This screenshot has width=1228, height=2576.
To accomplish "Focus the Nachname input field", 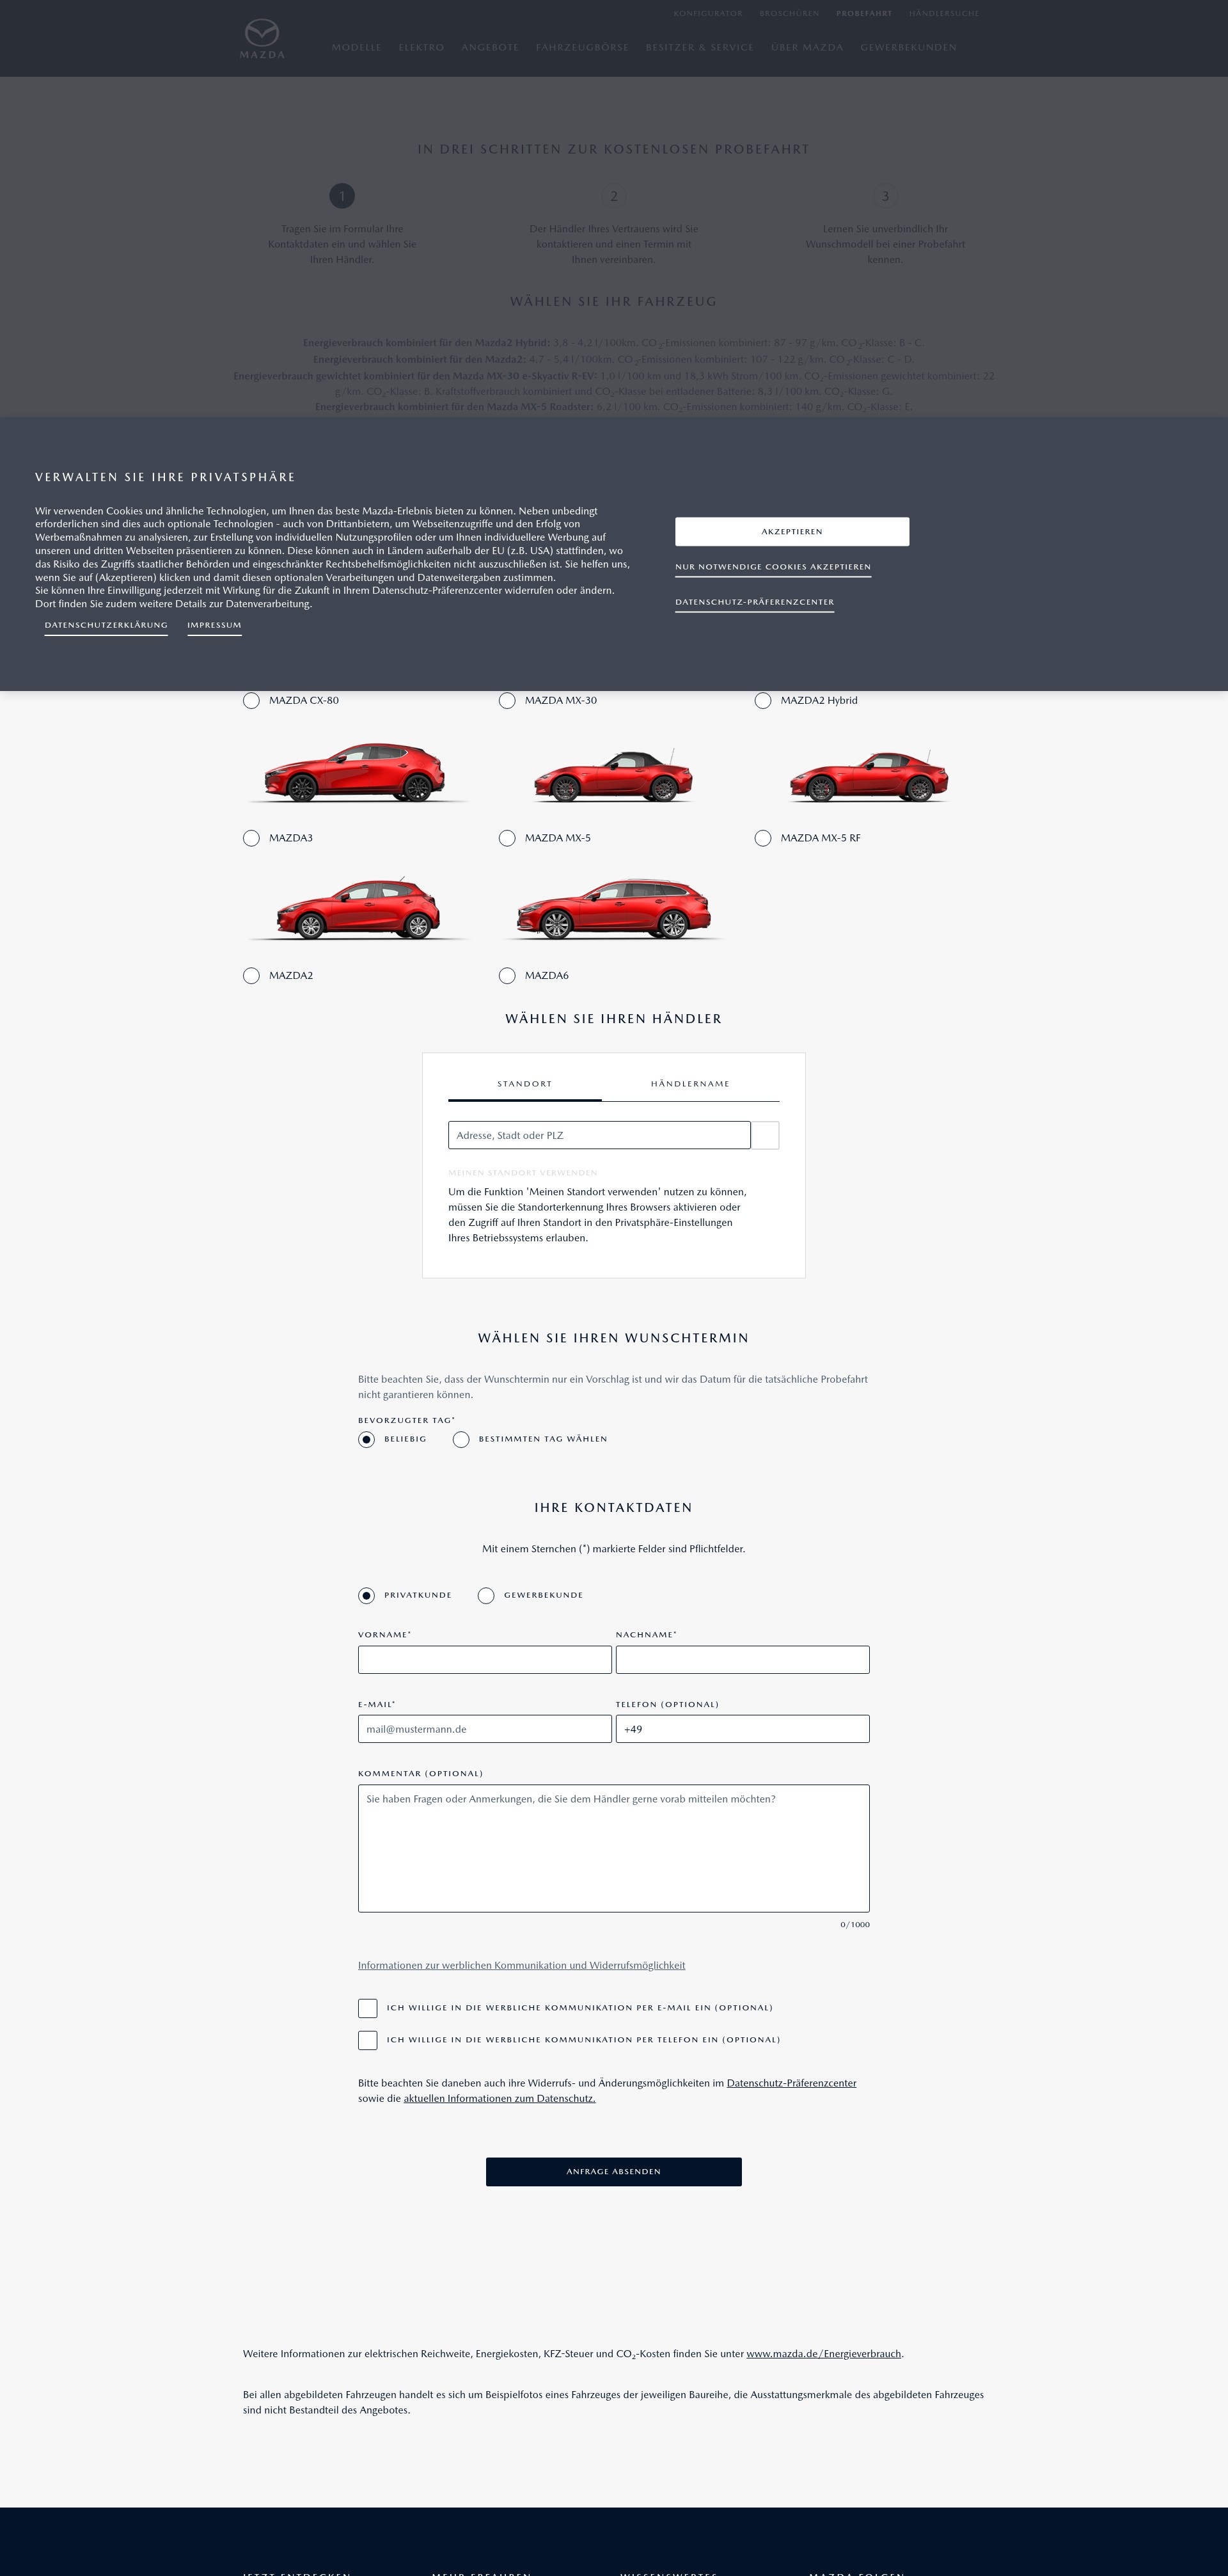I will [743, 1659].
